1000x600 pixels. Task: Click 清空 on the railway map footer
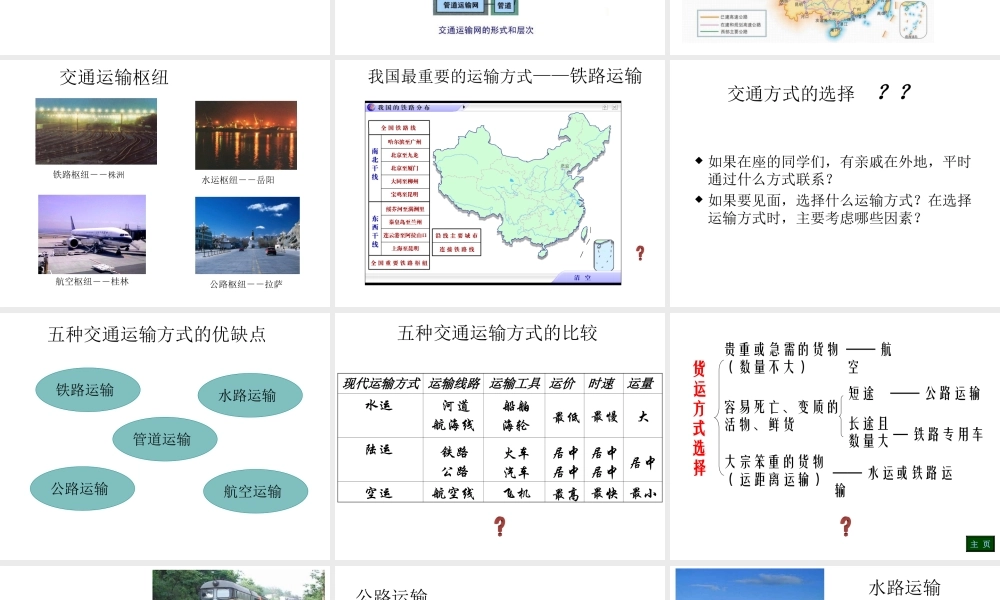tap(582, 278)
